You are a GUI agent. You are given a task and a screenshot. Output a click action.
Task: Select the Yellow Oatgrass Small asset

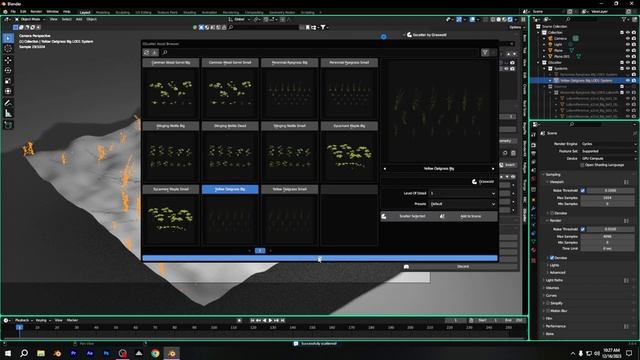point(289,189)
